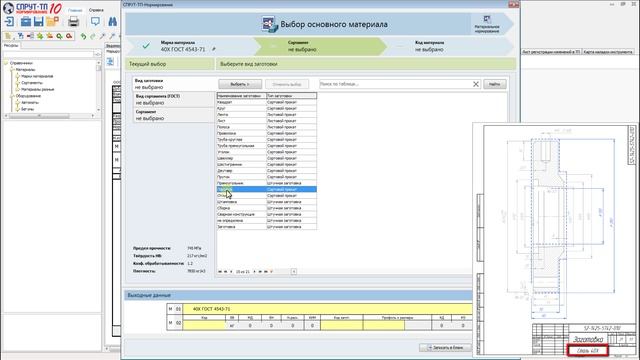Click the beige document icon in small toolbar
The image size is (640, 360).
click(x=8, y=36)
